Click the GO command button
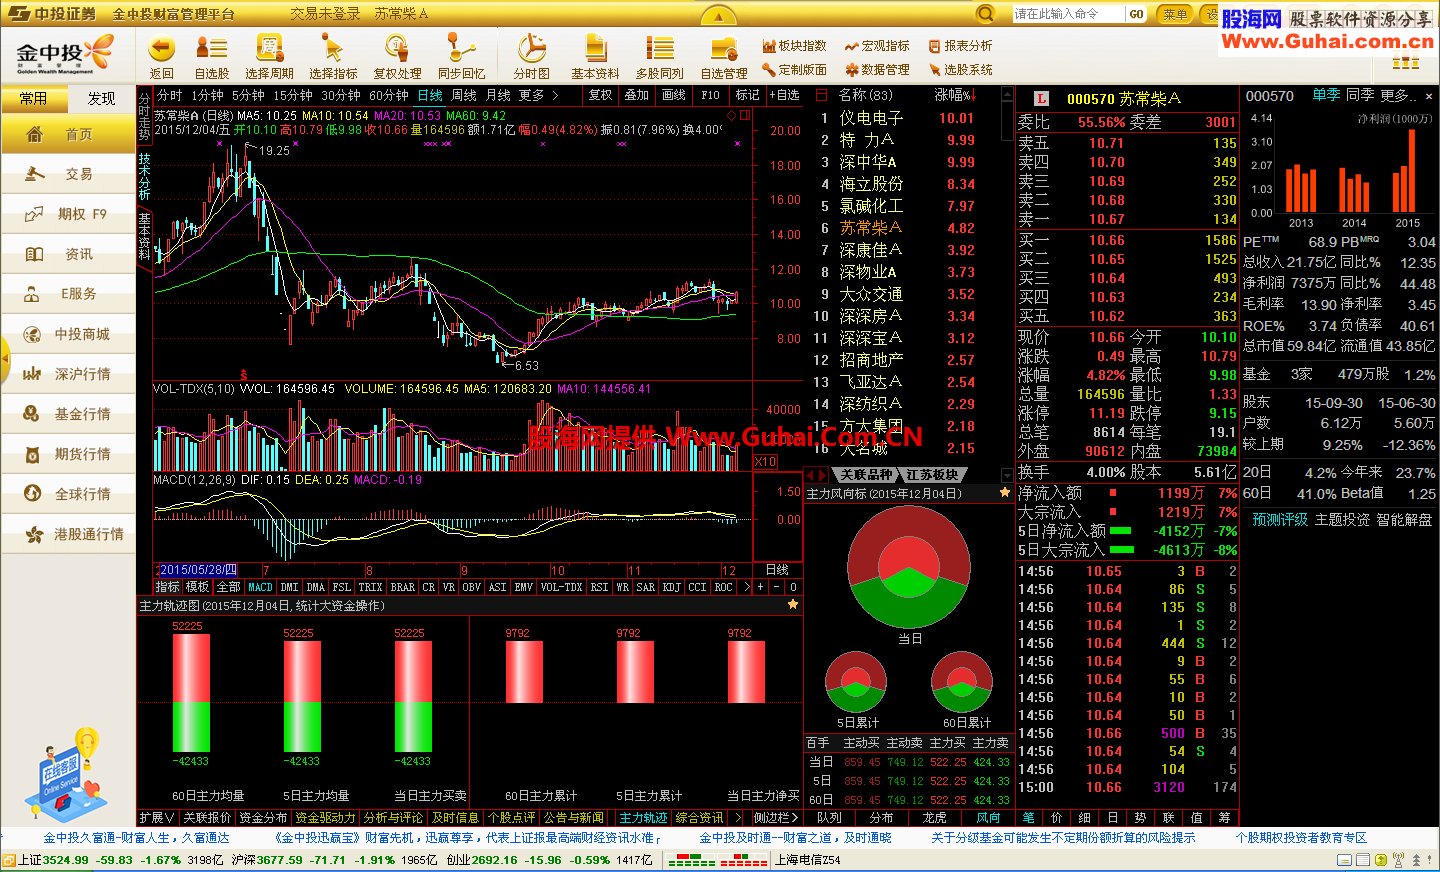Viewport: 1440px width, 872px height. click(x=1136, y=14)
